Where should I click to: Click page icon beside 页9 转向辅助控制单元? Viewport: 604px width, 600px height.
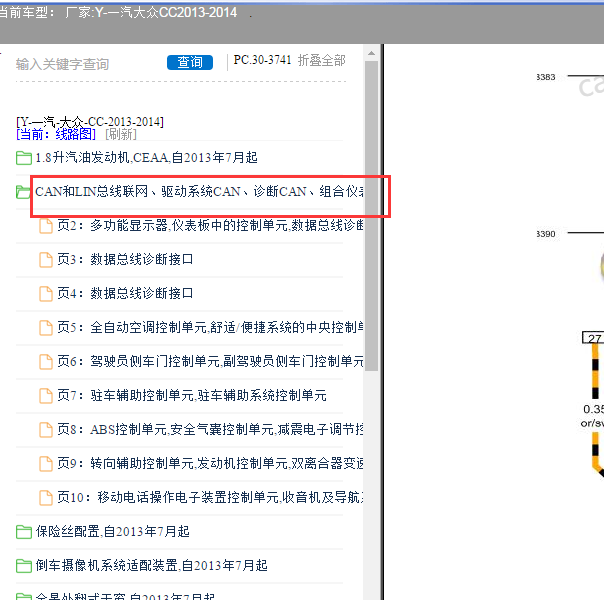46,464
